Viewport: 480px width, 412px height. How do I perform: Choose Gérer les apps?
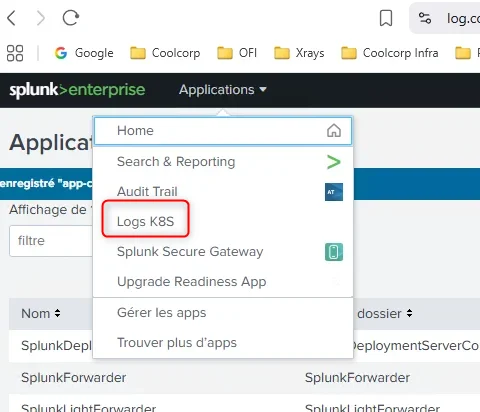223,313
